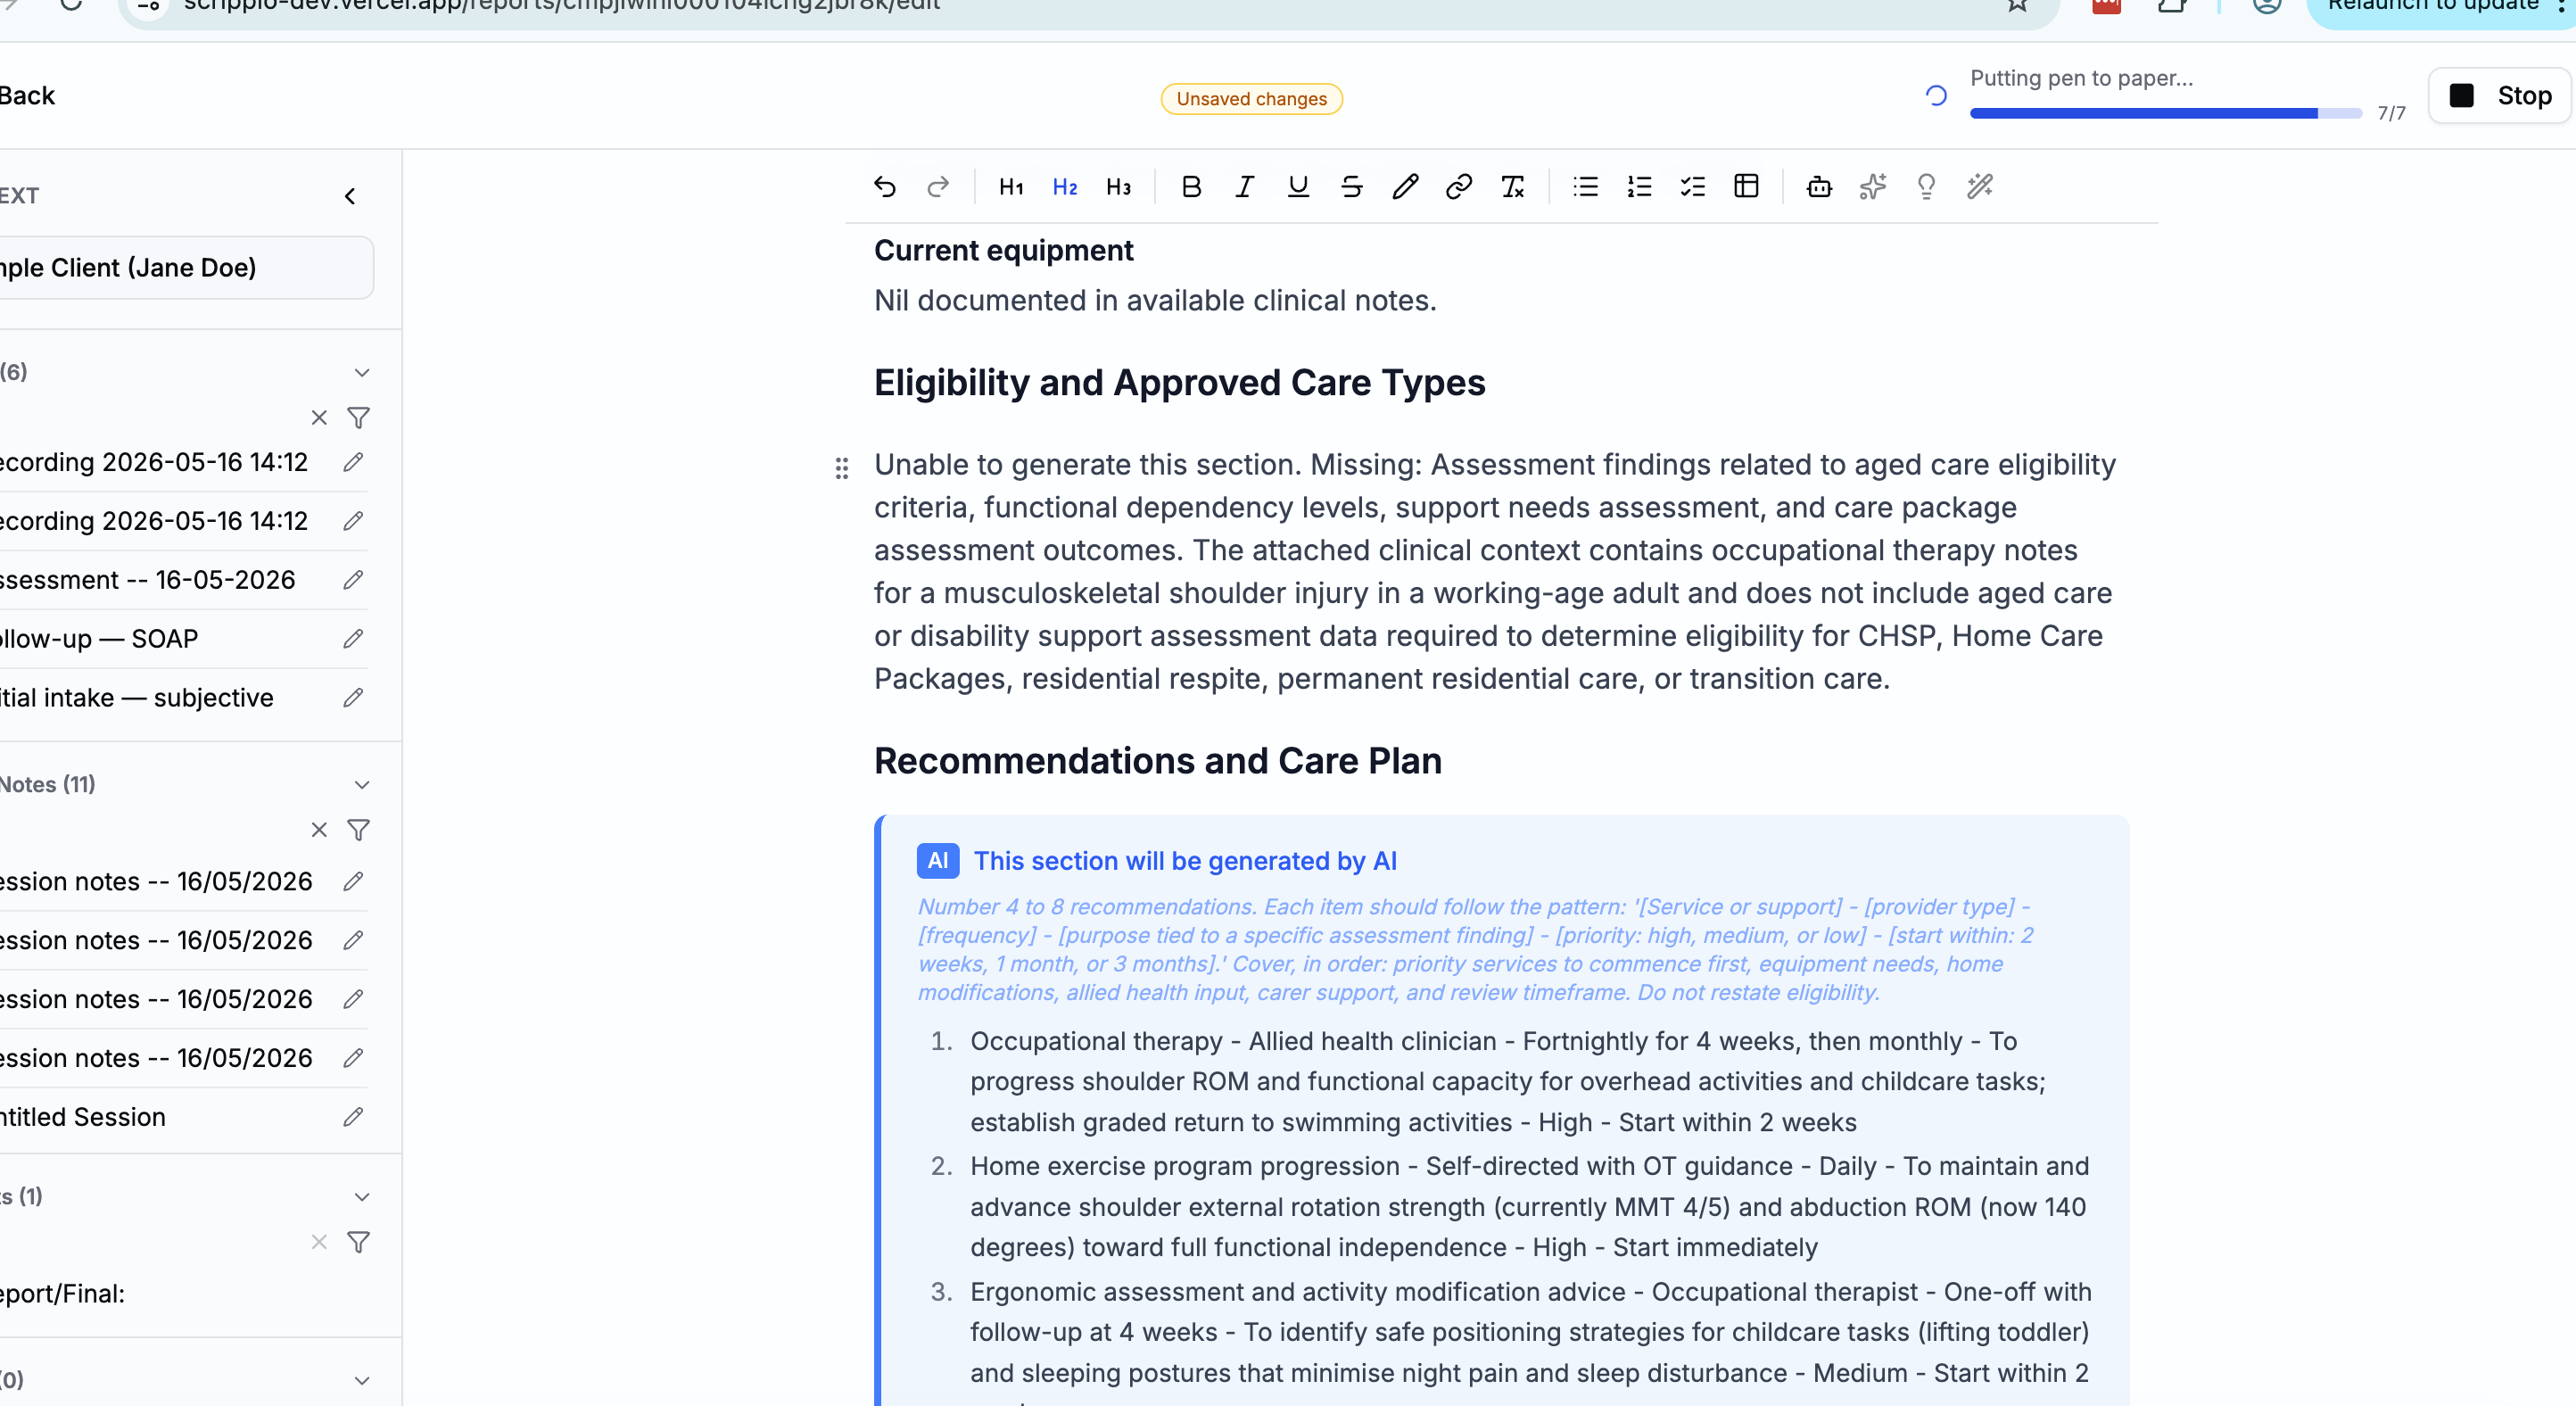Viewport: 2576px width, 1406px height.
Task: Collapse the (1) items section
Action: [362, 1197]
